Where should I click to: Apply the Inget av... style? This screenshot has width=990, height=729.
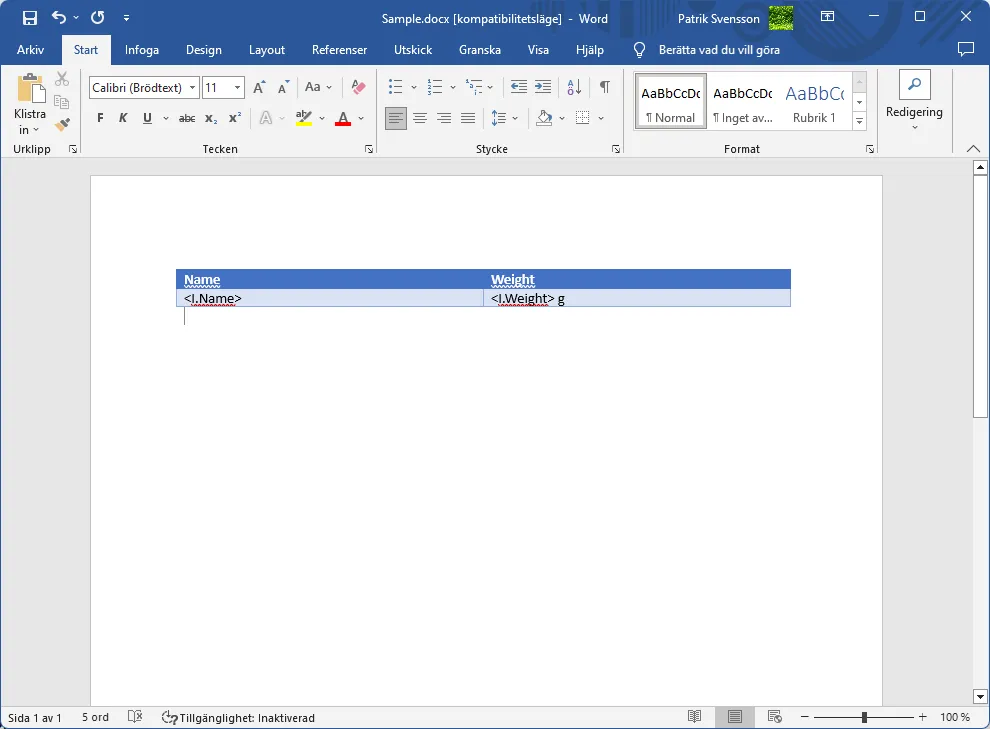[742, 102]
